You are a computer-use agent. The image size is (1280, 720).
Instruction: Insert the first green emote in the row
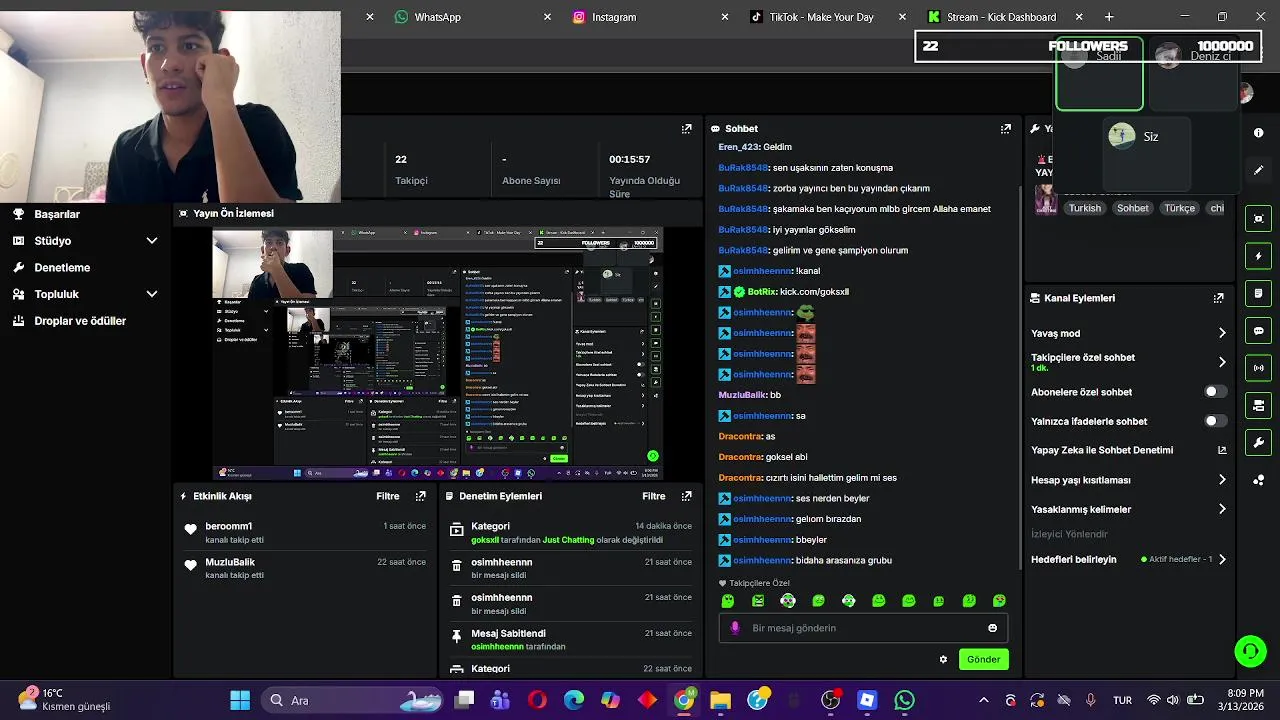click(728, 601)
